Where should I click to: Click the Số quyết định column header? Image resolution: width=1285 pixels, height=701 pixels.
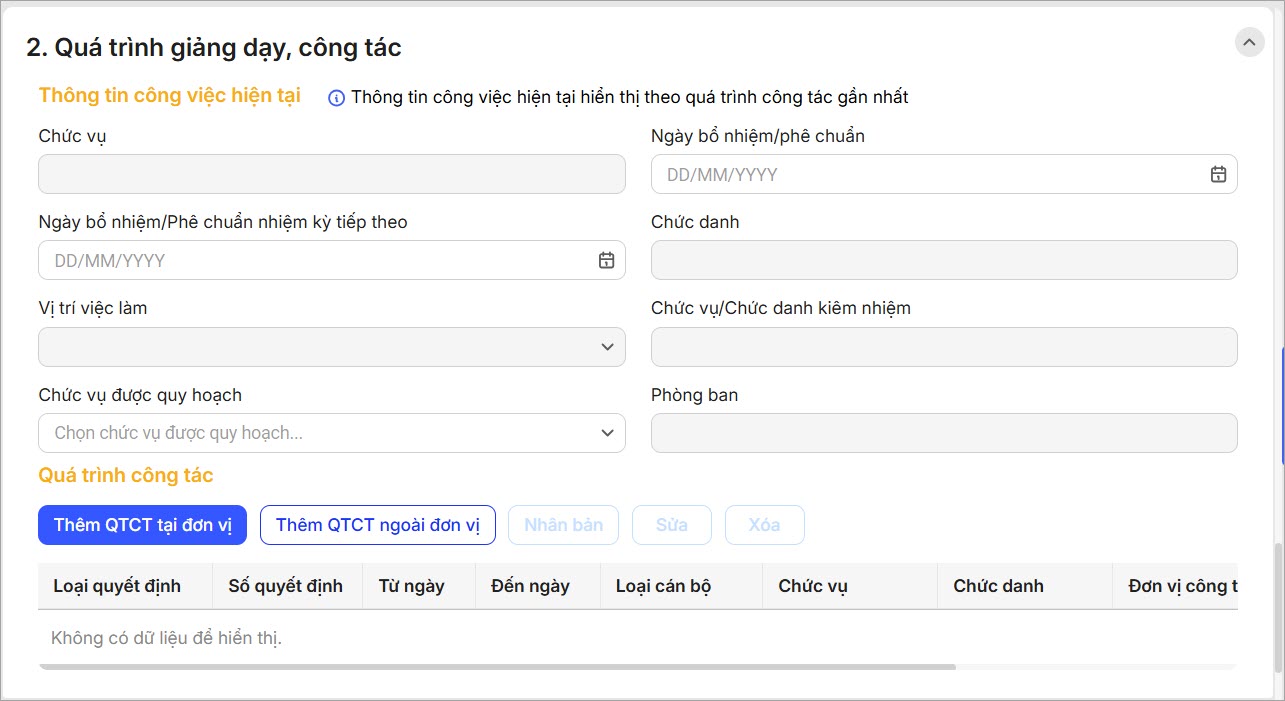pos(285,586)
